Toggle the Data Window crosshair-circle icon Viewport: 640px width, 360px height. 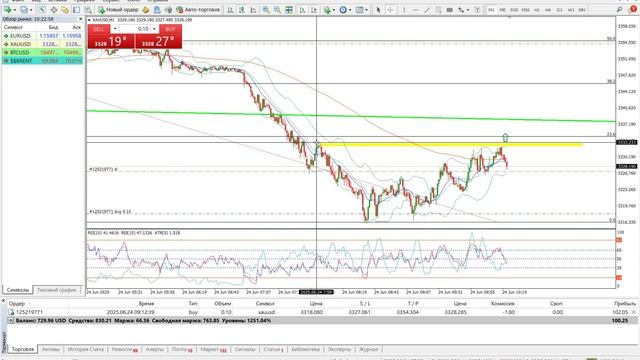point(53,9)
